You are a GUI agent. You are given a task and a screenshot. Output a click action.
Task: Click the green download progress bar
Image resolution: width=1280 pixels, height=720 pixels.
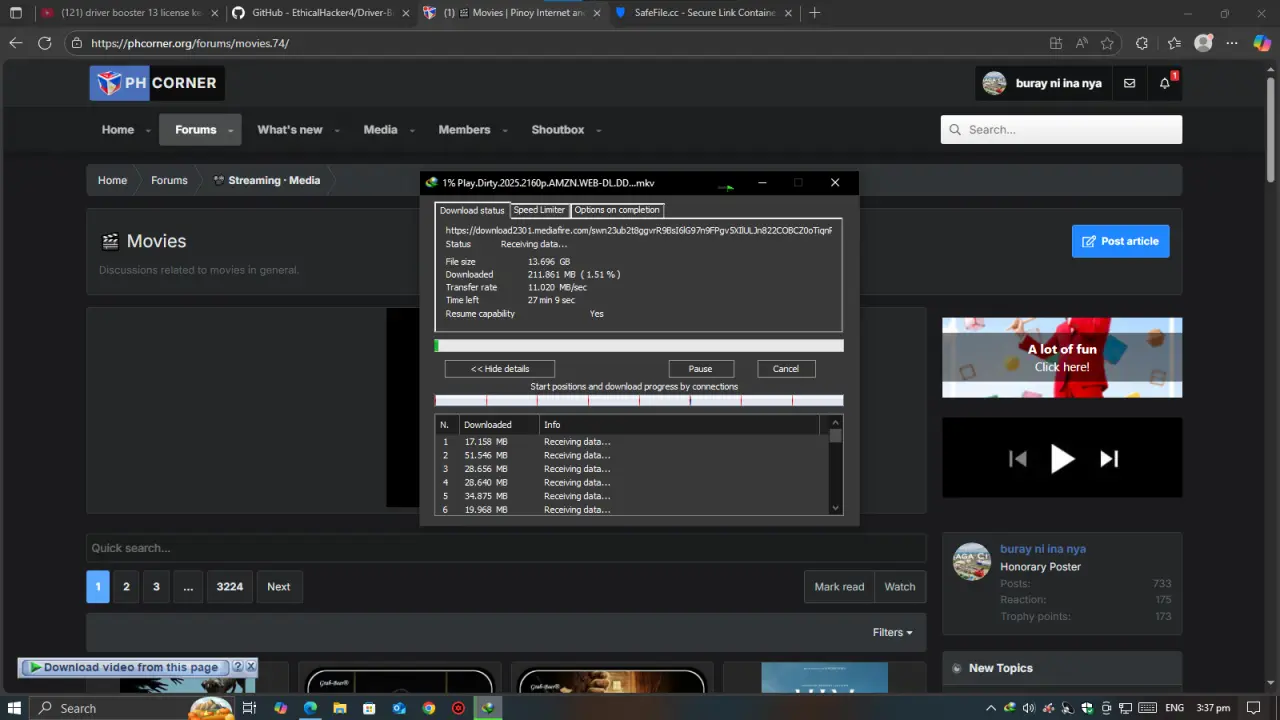click(639, 346)
